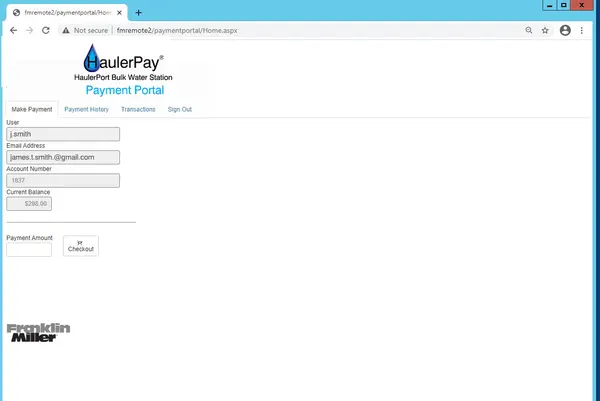Click the Email Address field

63,157
